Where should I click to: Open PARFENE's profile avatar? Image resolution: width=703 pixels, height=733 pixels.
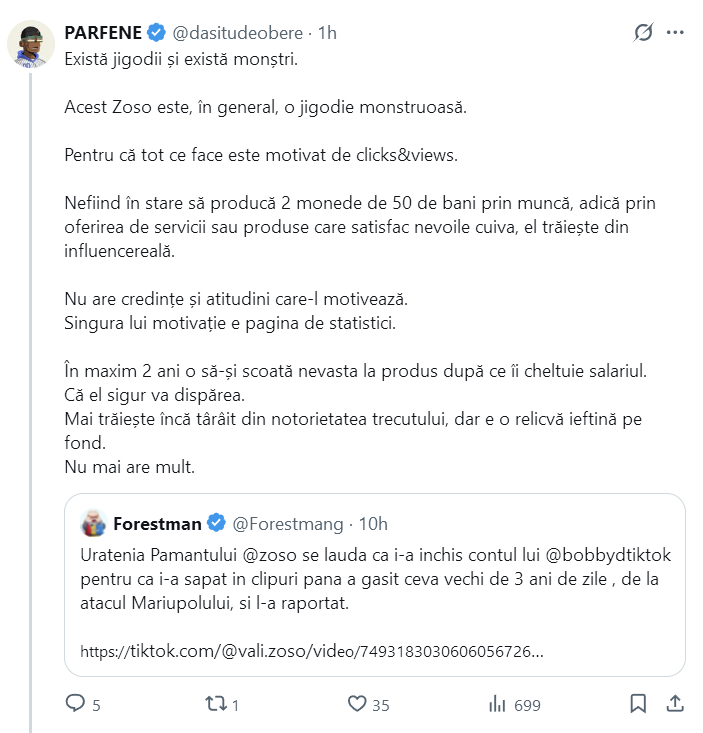point(31,45)
